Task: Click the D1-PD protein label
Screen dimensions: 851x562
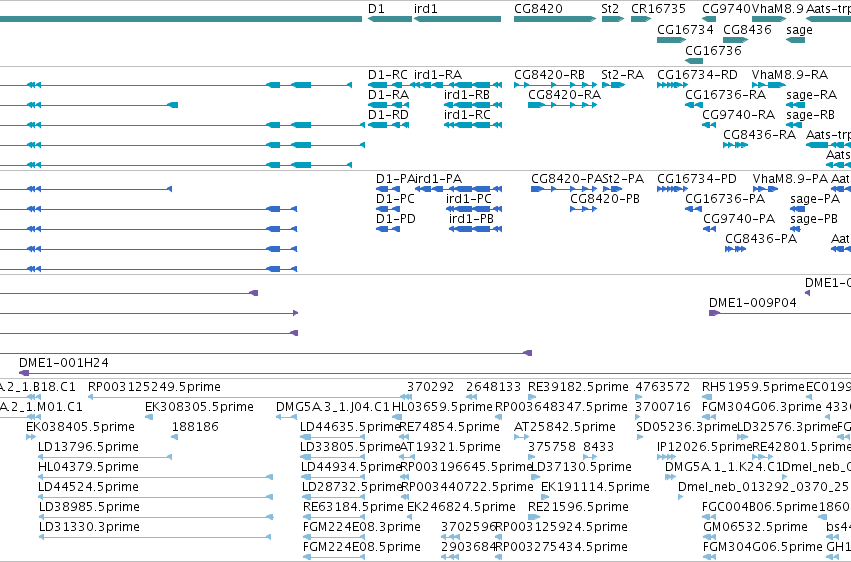Action: pyautogui.click(x=396, y=219)
